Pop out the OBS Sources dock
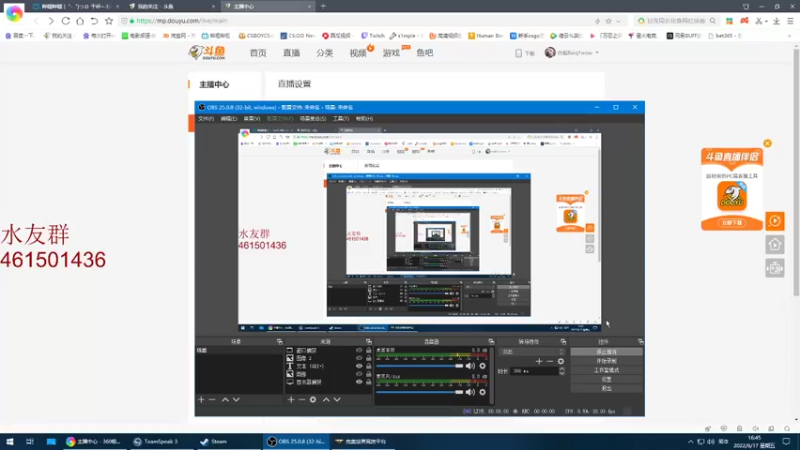This screenshot has height=450, width=800. tap(369, 341)
